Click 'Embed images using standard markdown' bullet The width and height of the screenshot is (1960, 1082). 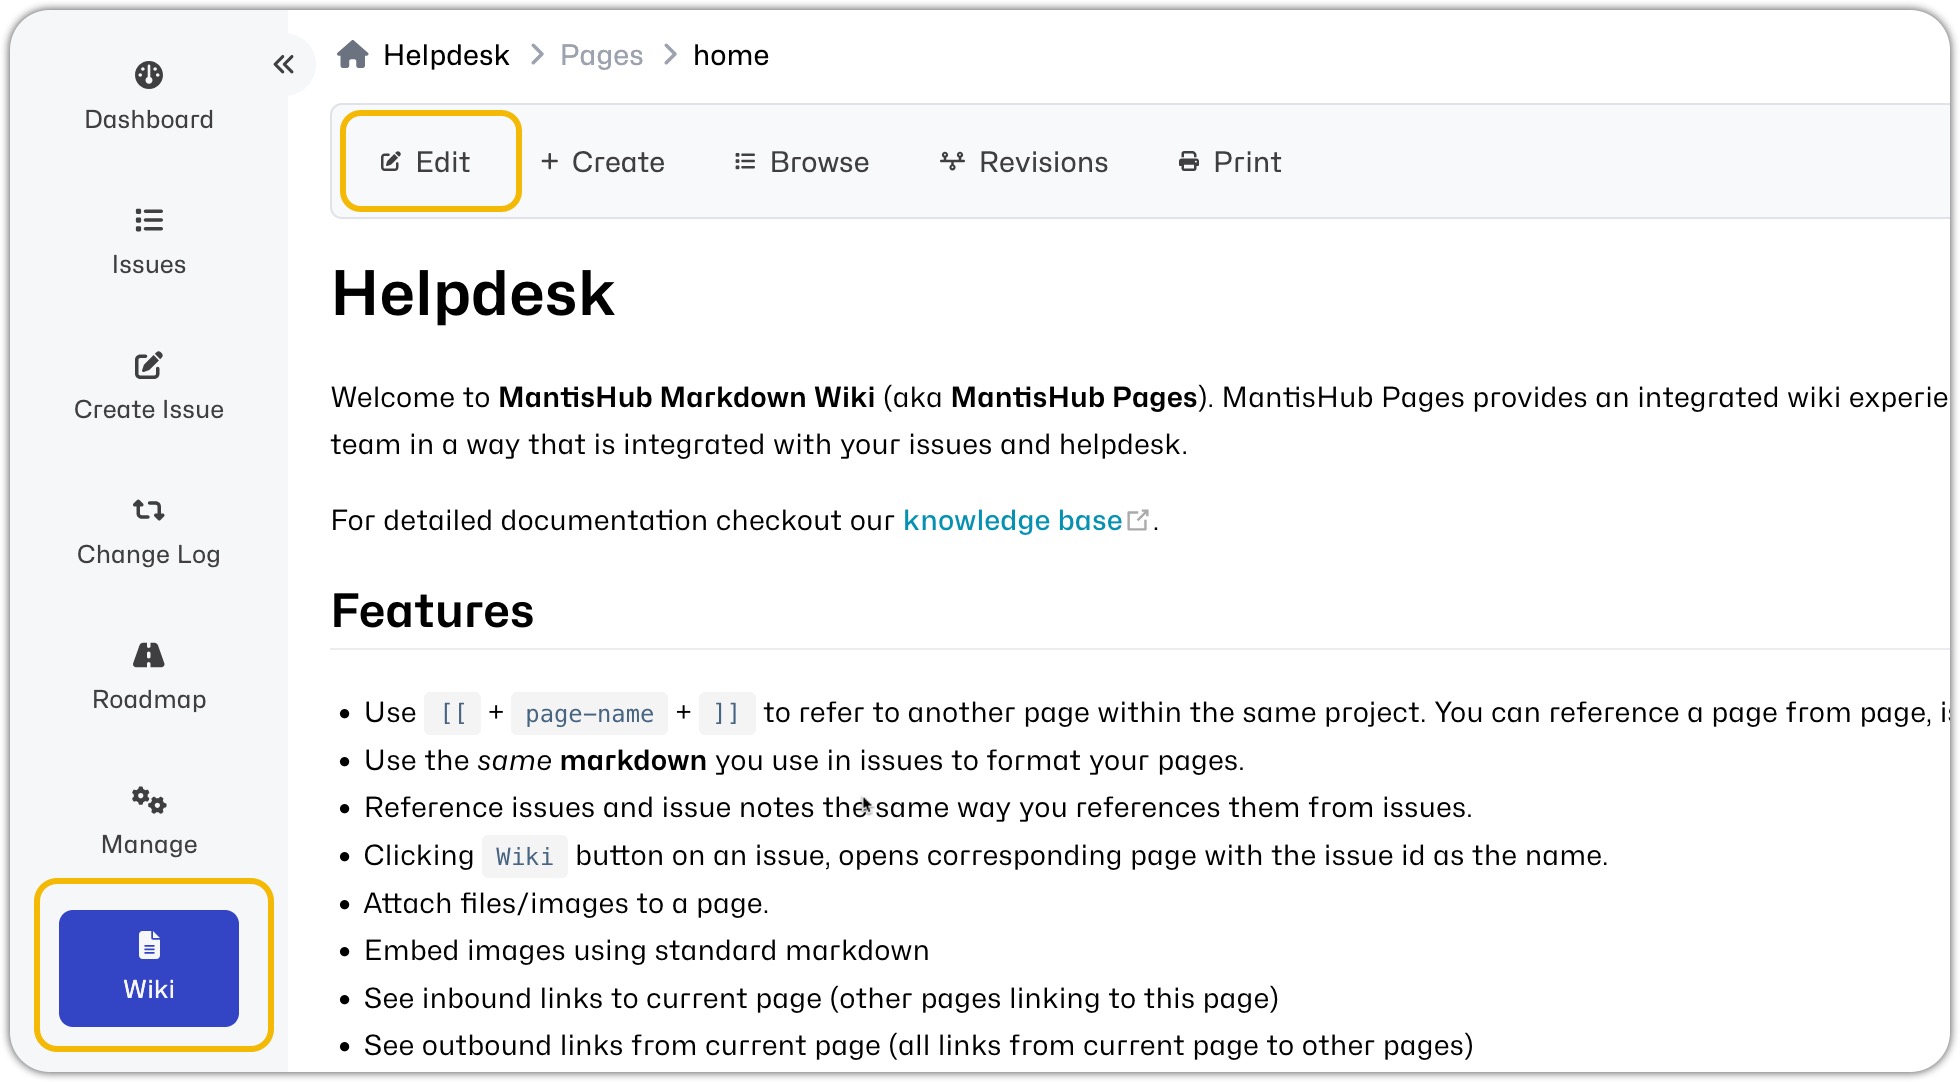(x=647, y=951)
